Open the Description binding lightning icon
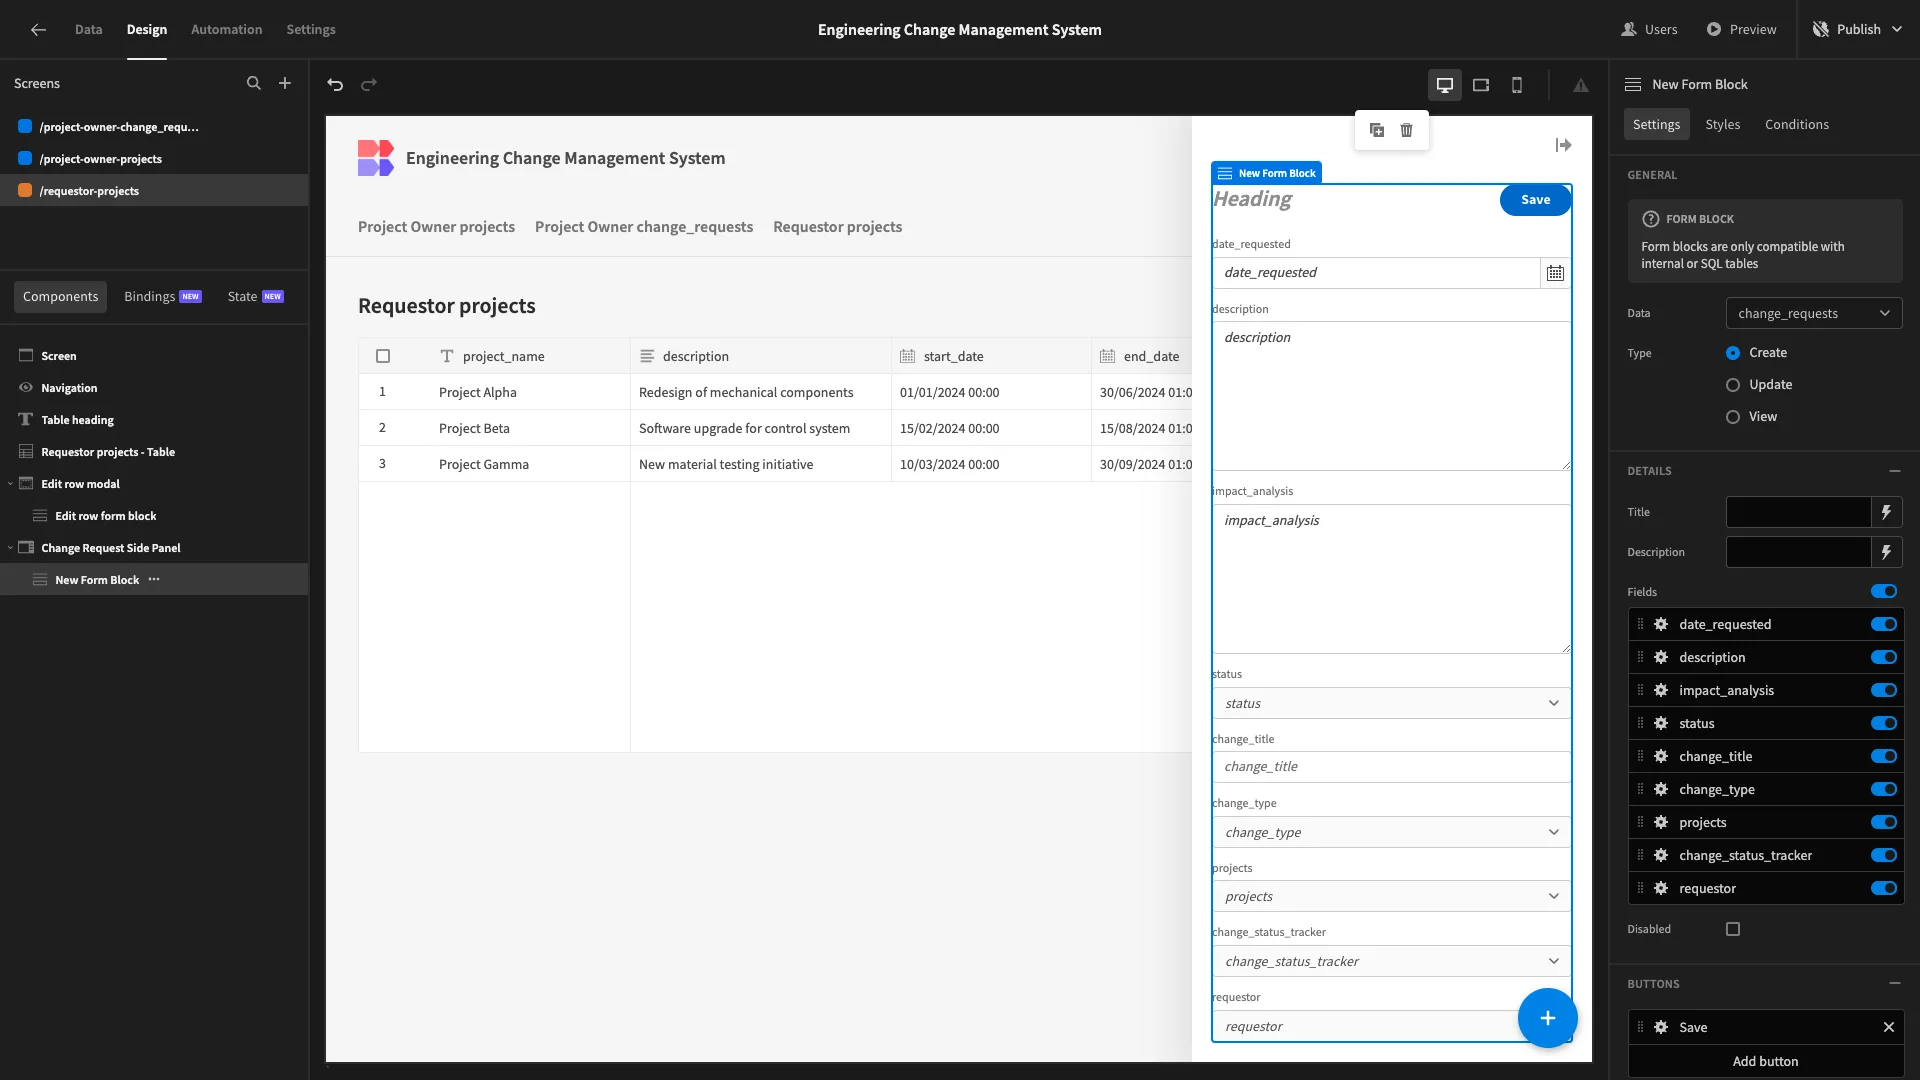This screenshot has width=1920, height=1080. (1886, 552)
